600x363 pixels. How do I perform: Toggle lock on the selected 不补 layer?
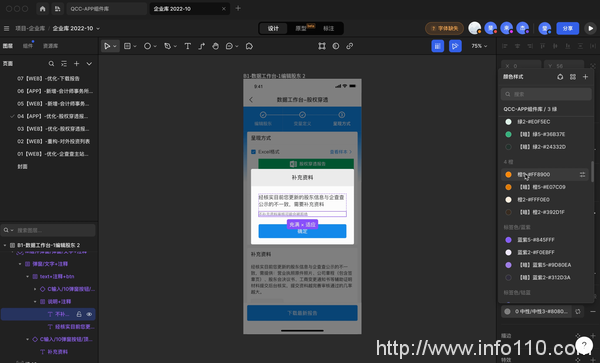(x=79, y=314)
